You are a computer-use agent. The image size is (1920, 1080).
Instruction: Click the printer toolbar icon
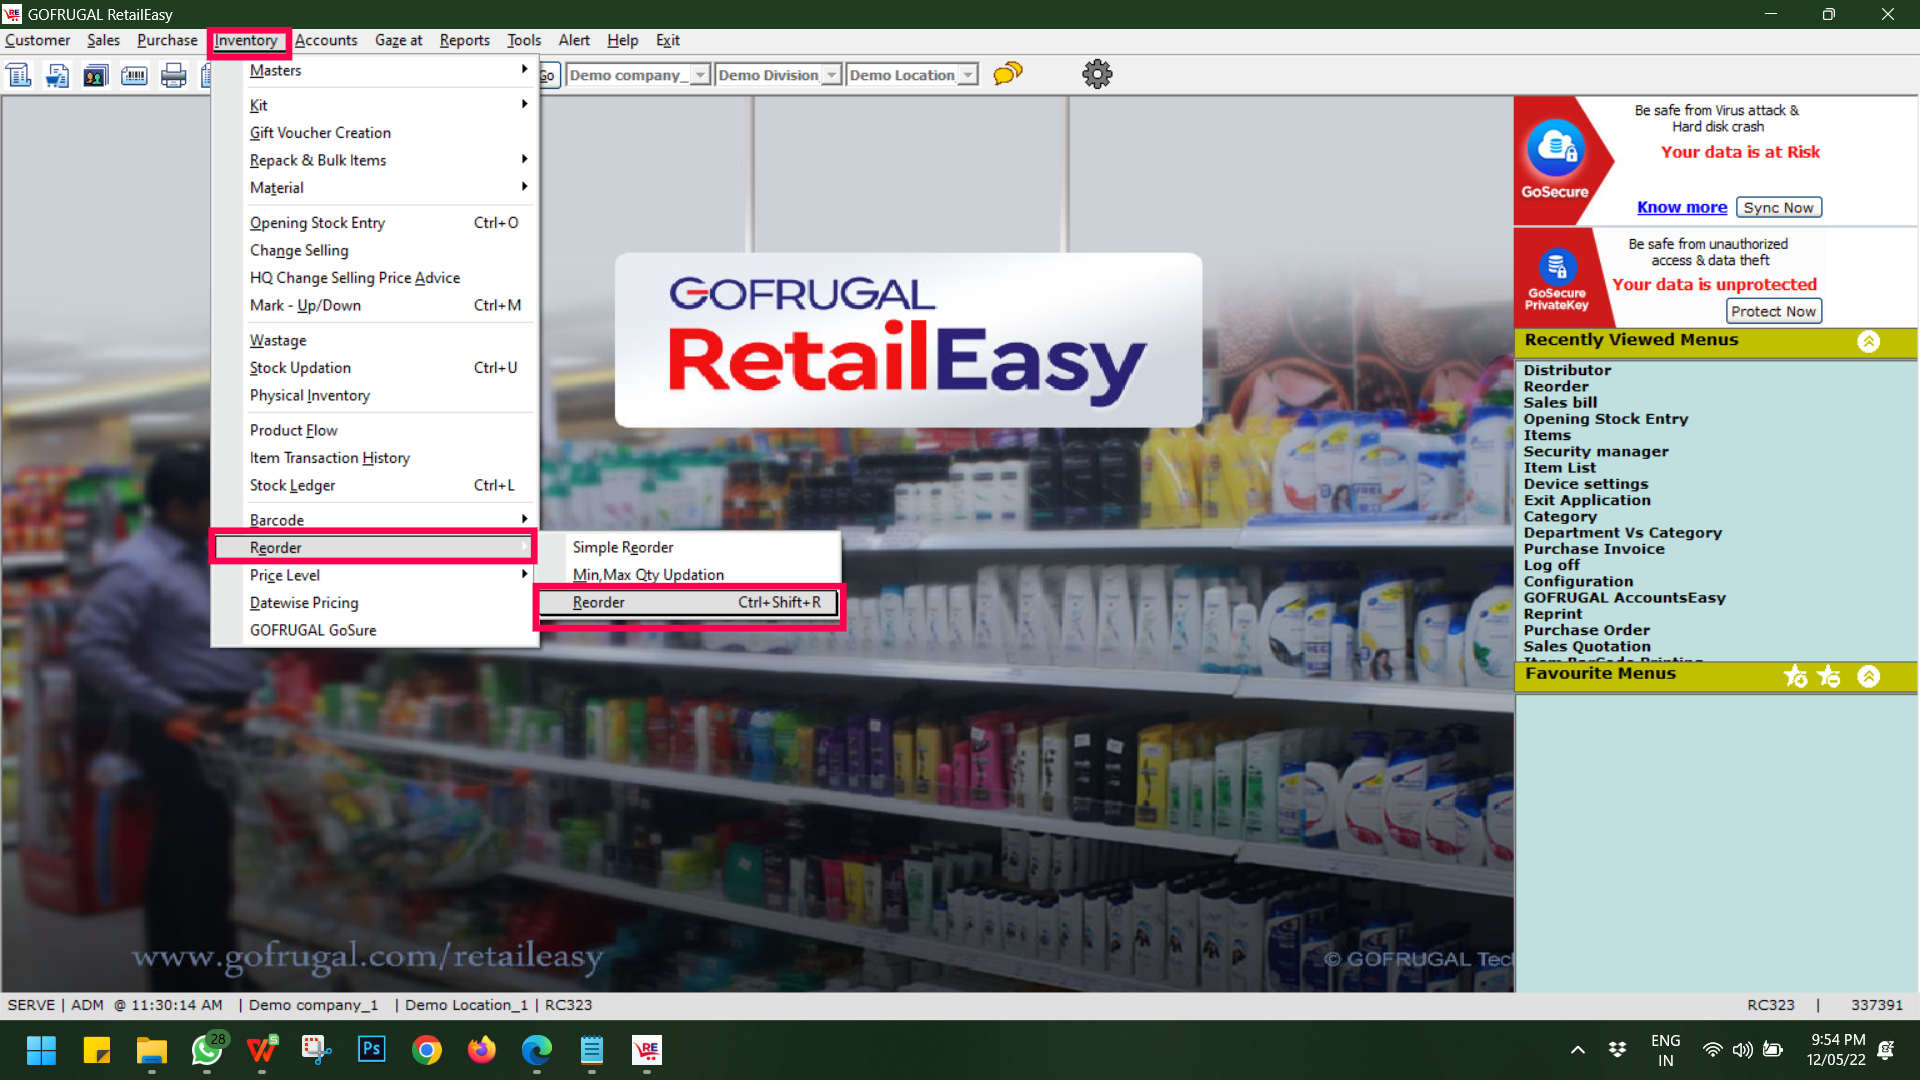pos(173,75)
